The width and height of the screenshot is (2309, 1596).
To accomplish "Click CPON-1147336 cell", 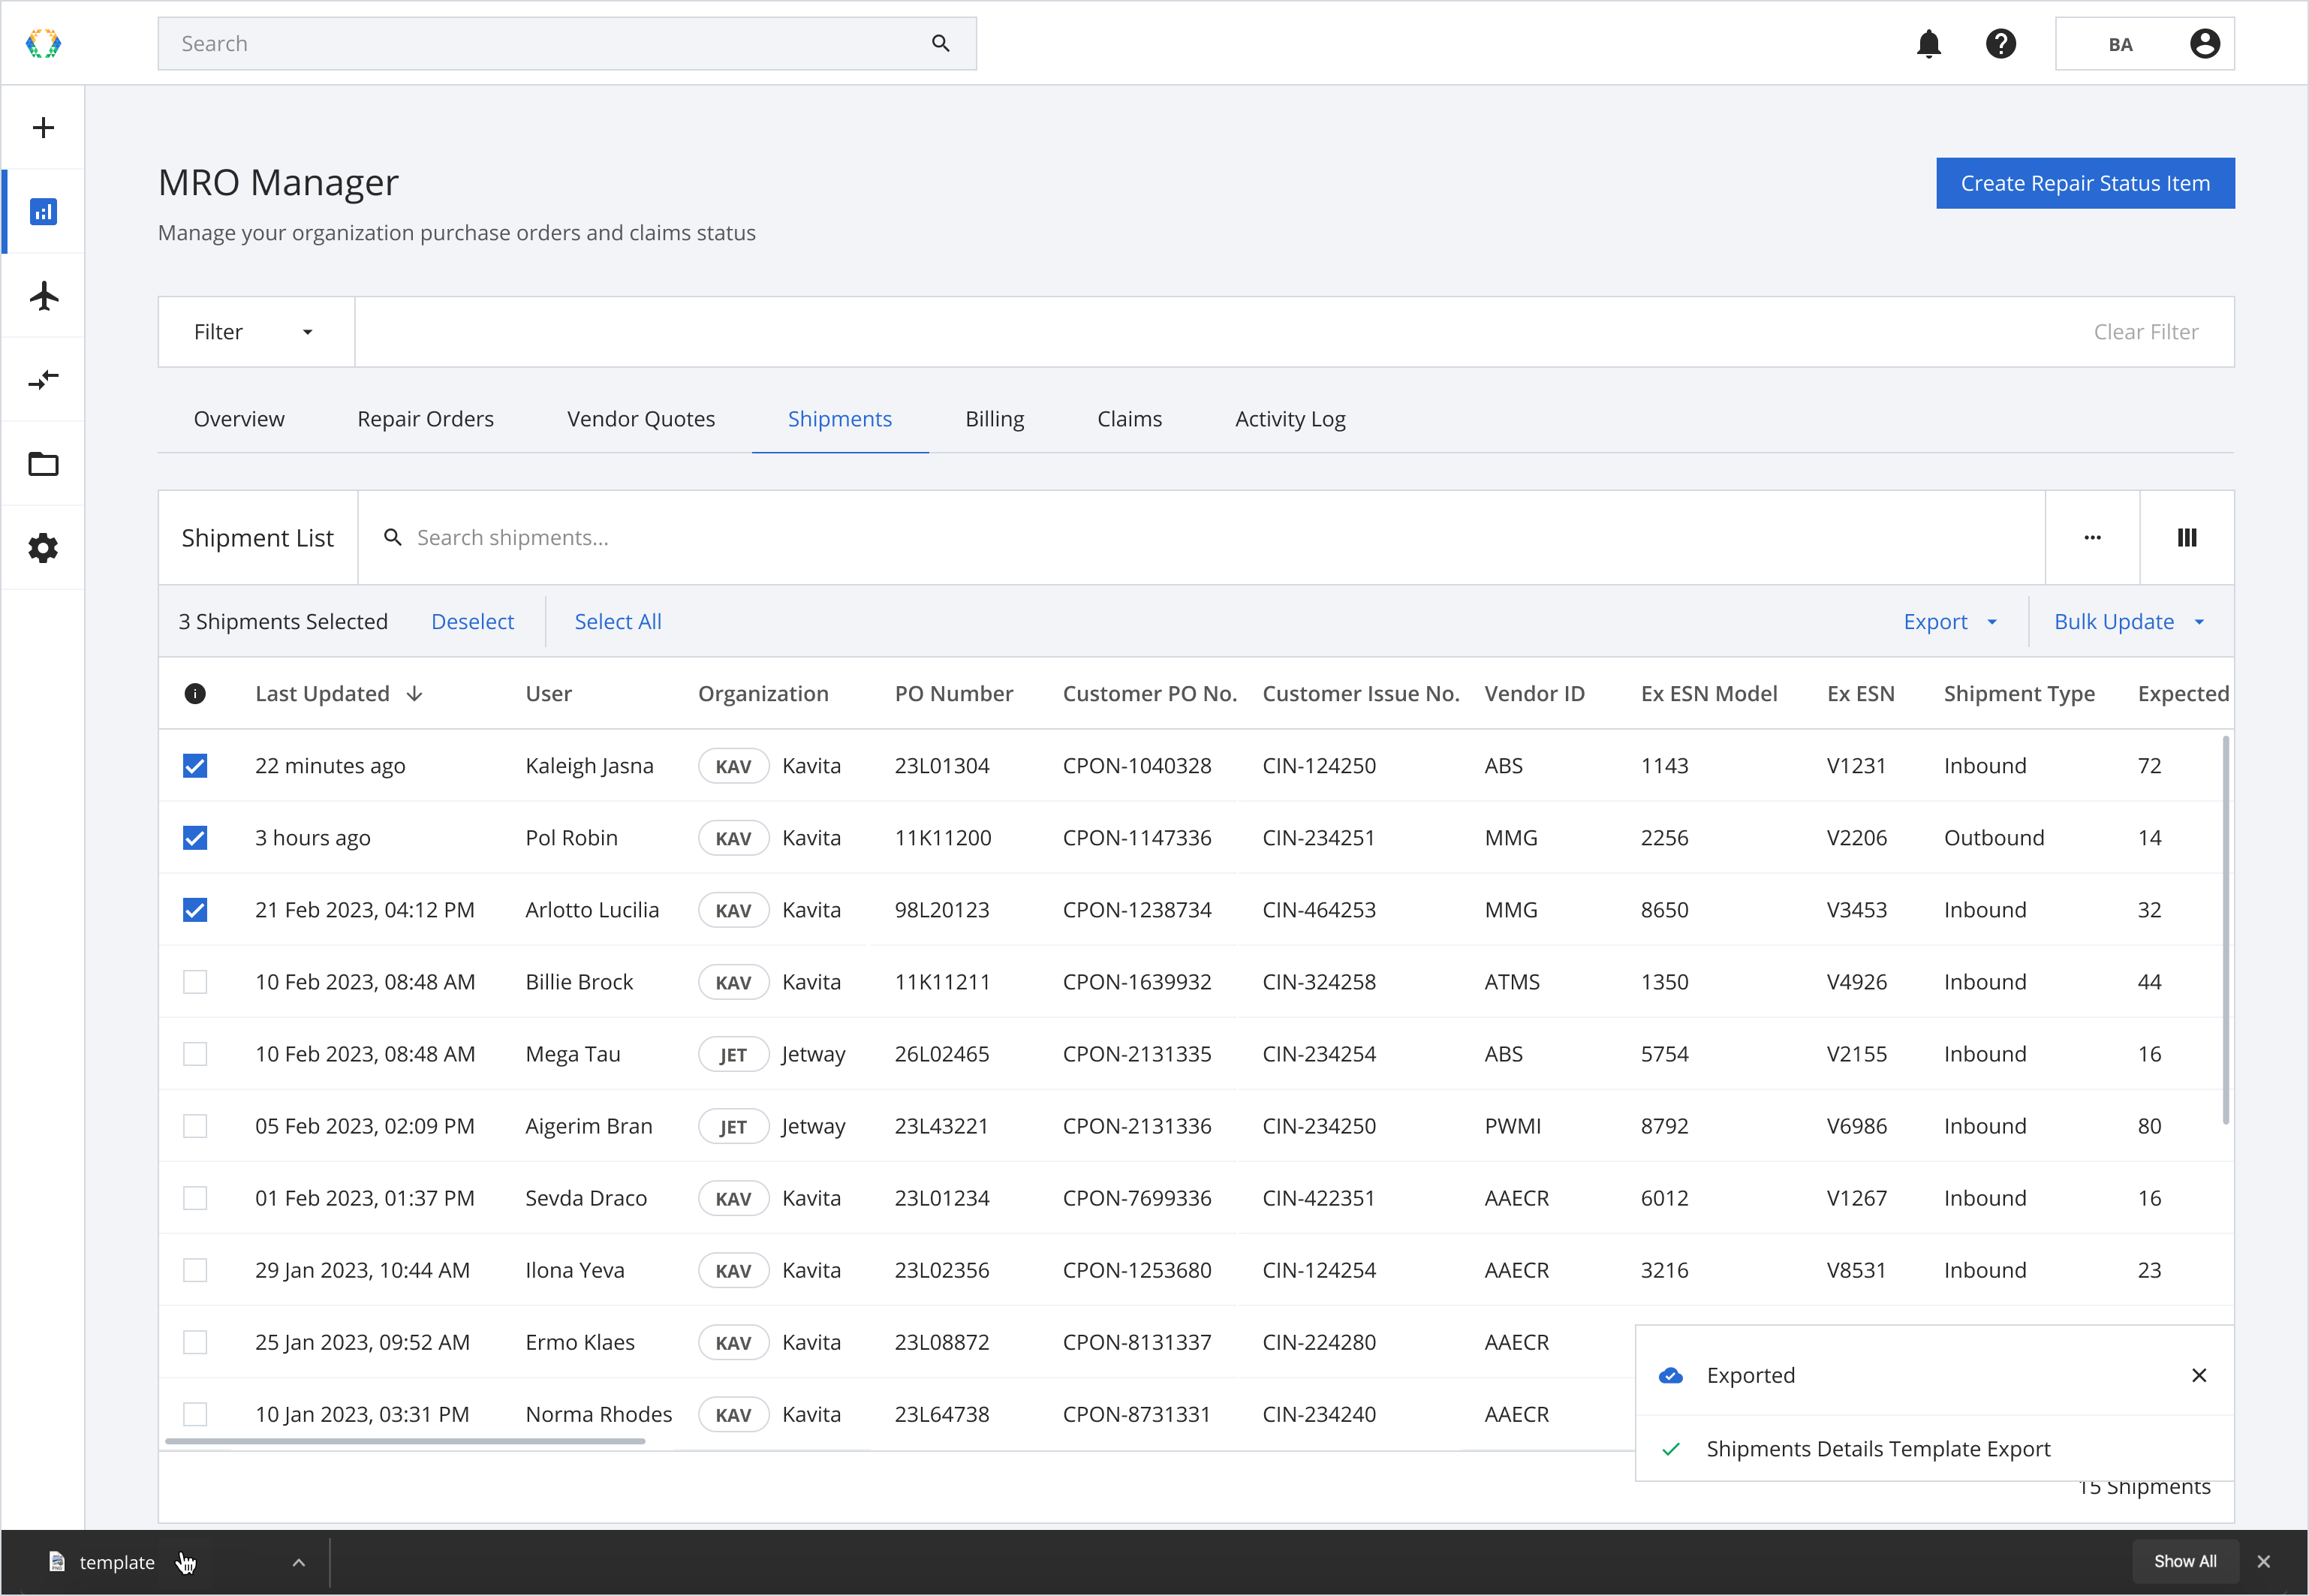I will coord(1137,838).
